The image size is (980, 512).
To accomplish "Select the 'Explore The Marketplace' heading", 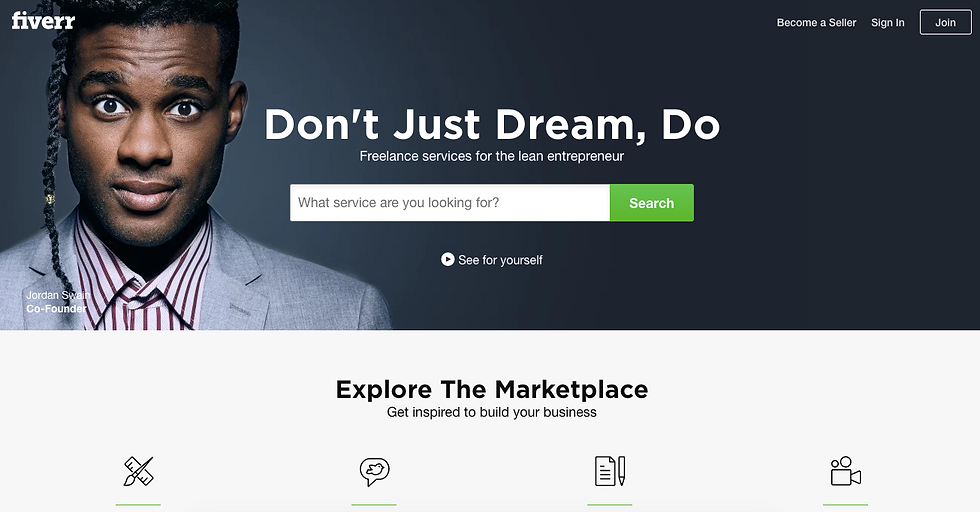I will [492, 389].
